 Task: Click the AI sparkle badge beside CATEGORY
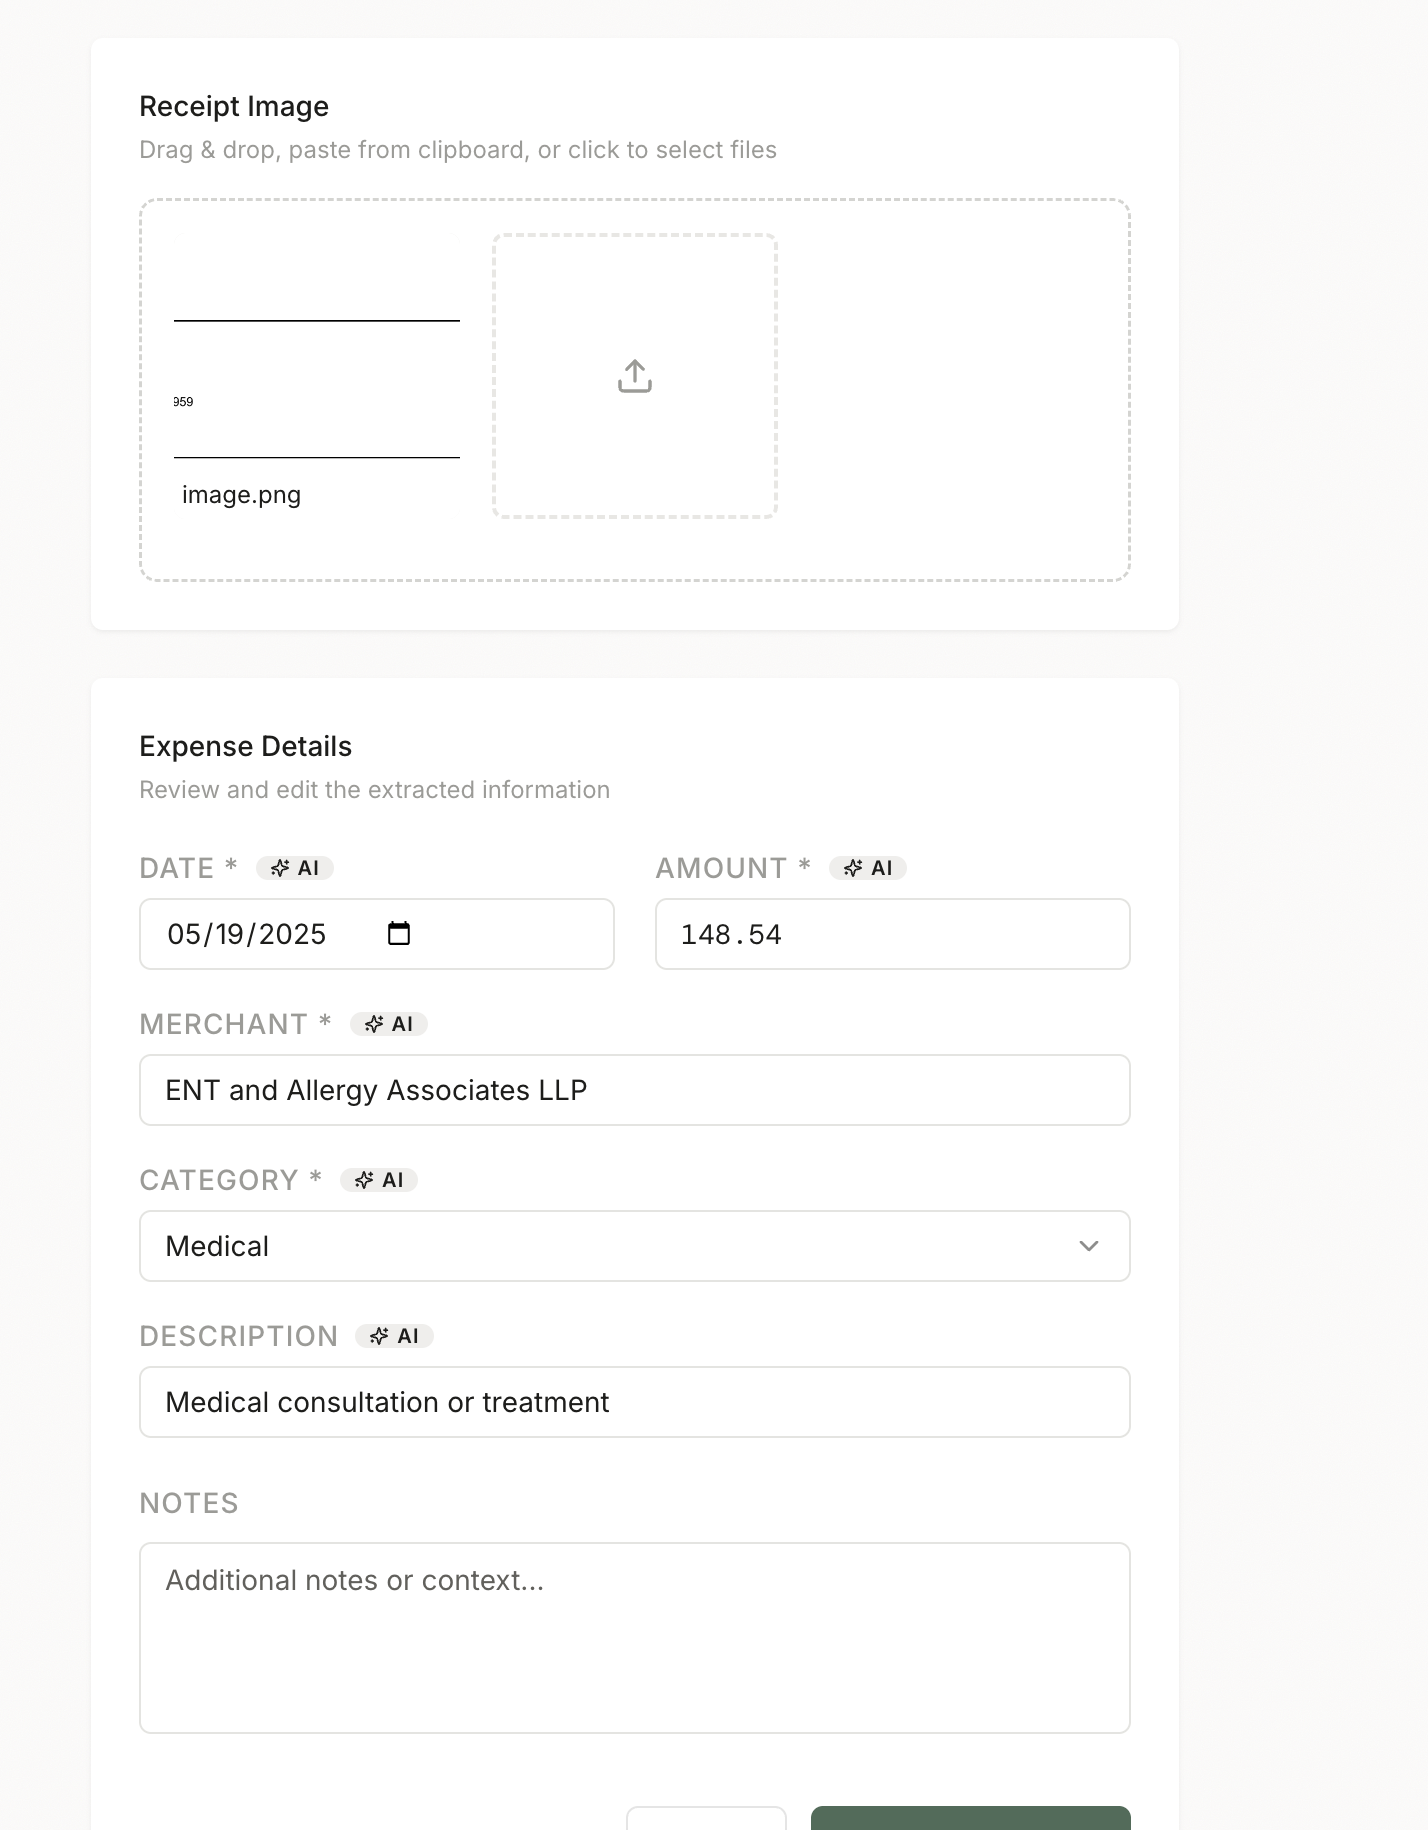[x=379, y=1180]
